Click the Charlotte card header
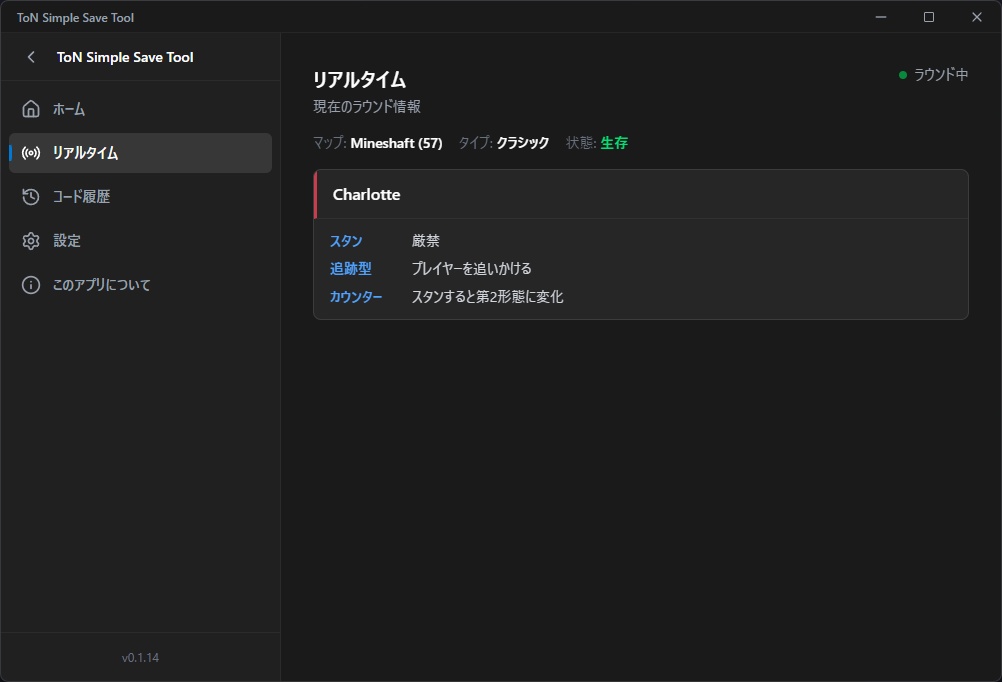The height and width of the screenshot is (682, 1002). pos(641,194)
